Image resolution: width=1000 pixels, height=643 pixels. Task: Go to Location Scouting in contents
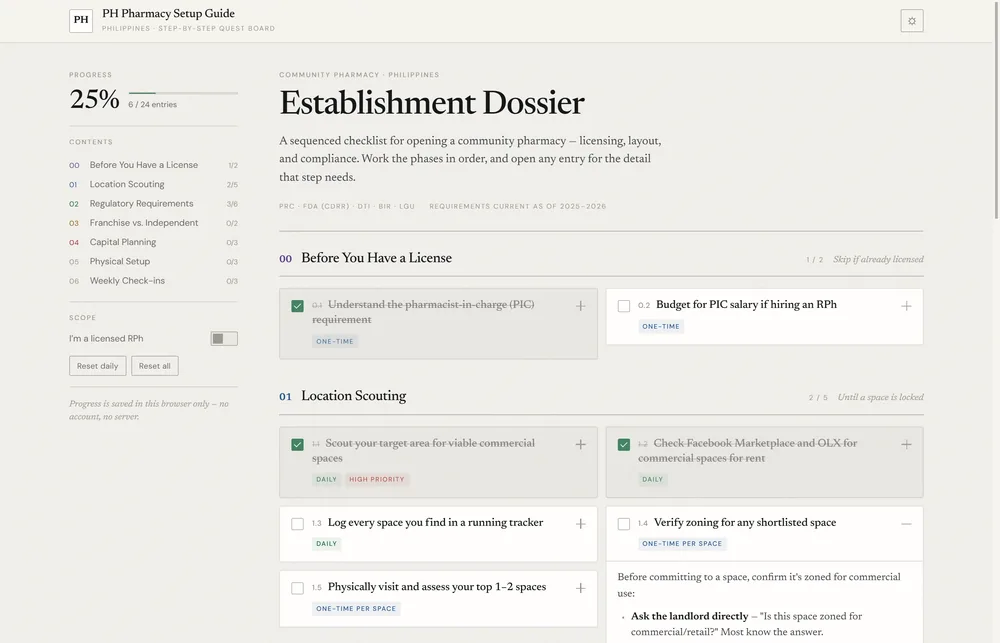153,184
